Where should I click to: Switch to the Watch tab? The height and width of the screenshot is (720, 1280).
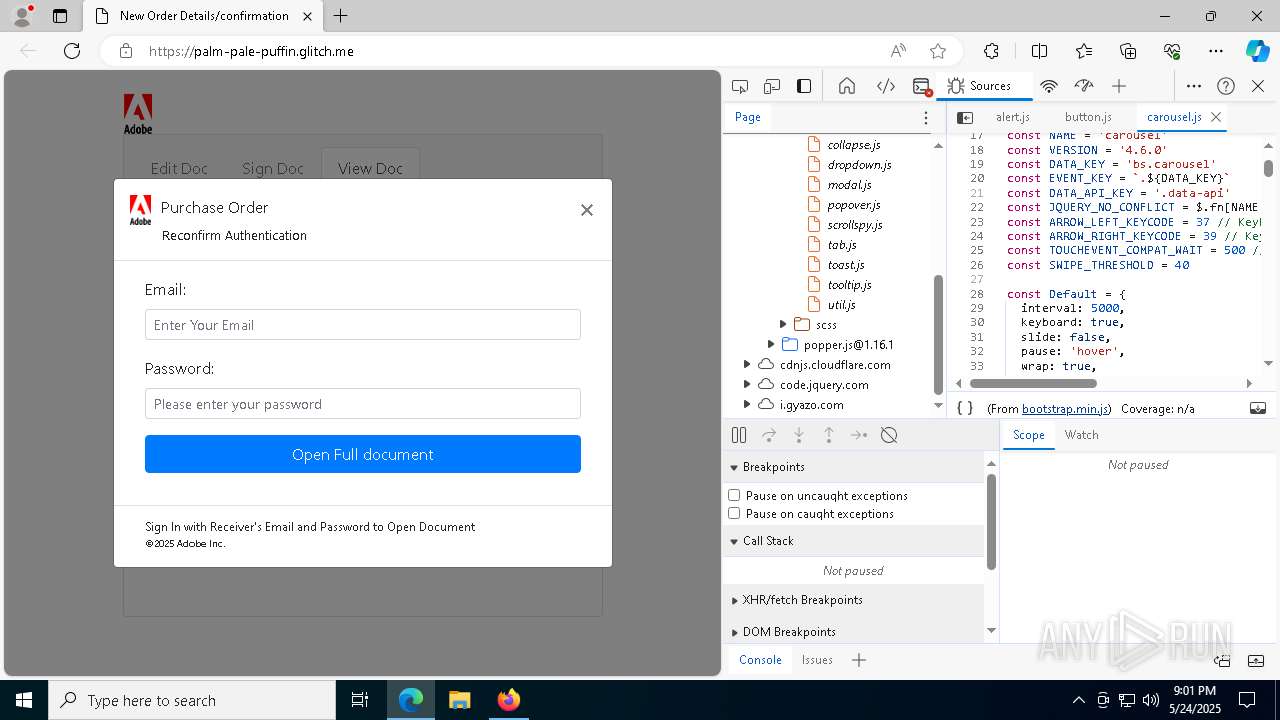click(x=1081, y=435)
